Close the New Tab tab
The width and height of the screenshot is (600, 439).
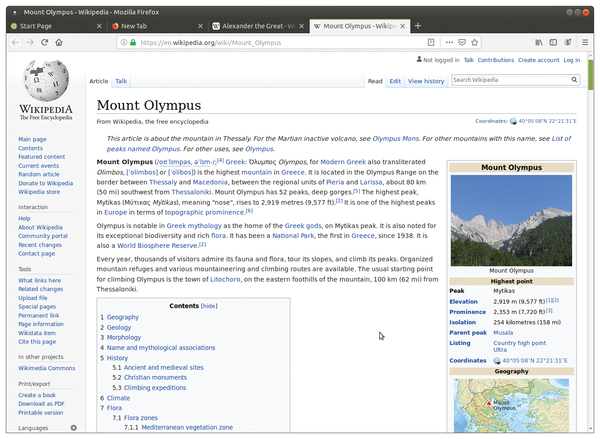pos(200,26)
